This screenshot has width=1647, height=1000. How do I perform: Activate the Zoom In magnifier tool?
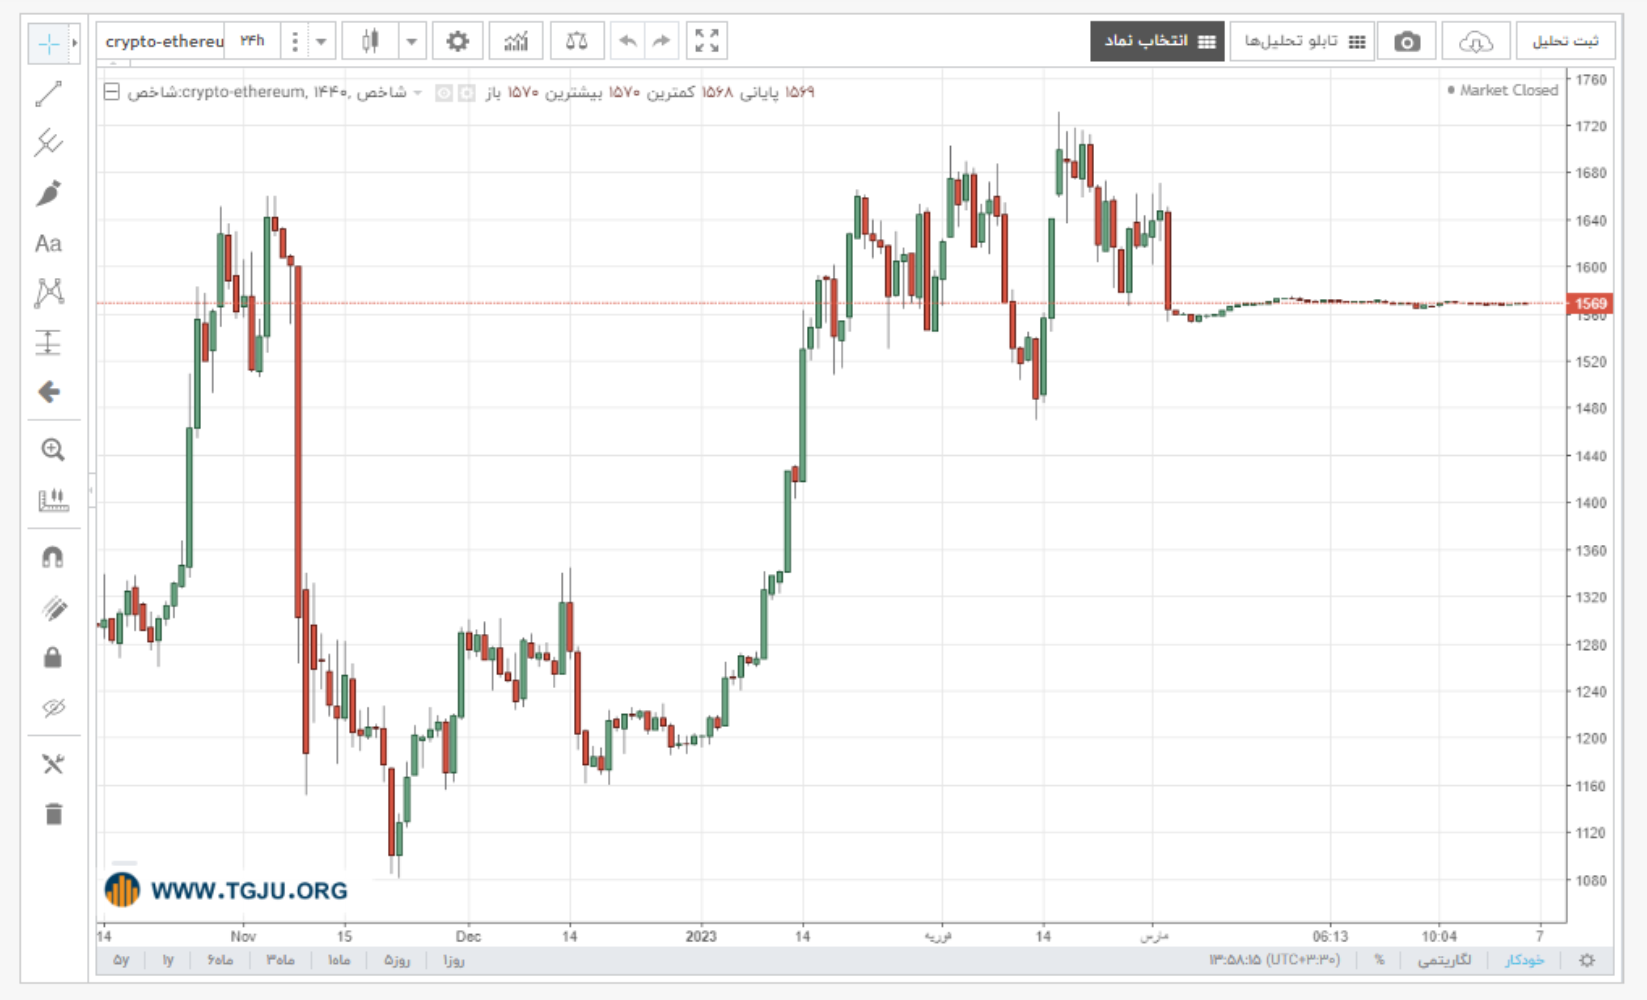(52, 450)
